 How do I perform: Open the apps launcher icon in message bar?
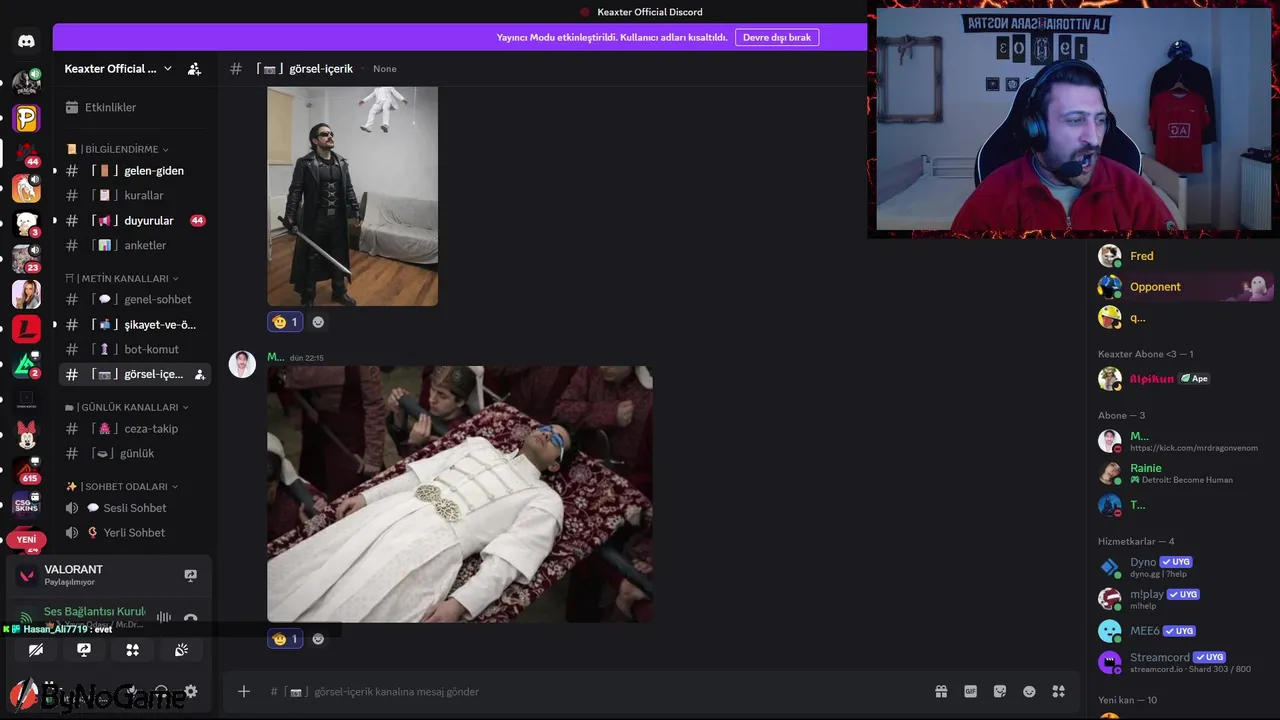click(1059, 691)
